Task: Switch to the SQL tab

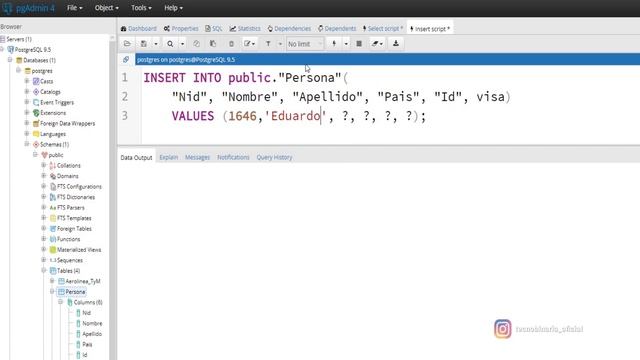Action: pyautogui.click(x=214, y=29)
